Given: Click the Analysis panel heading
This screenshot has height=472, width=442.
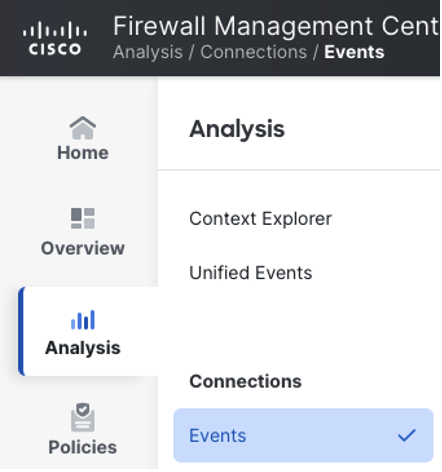Looking at the screenshot, I should click(x=237, y=129).
